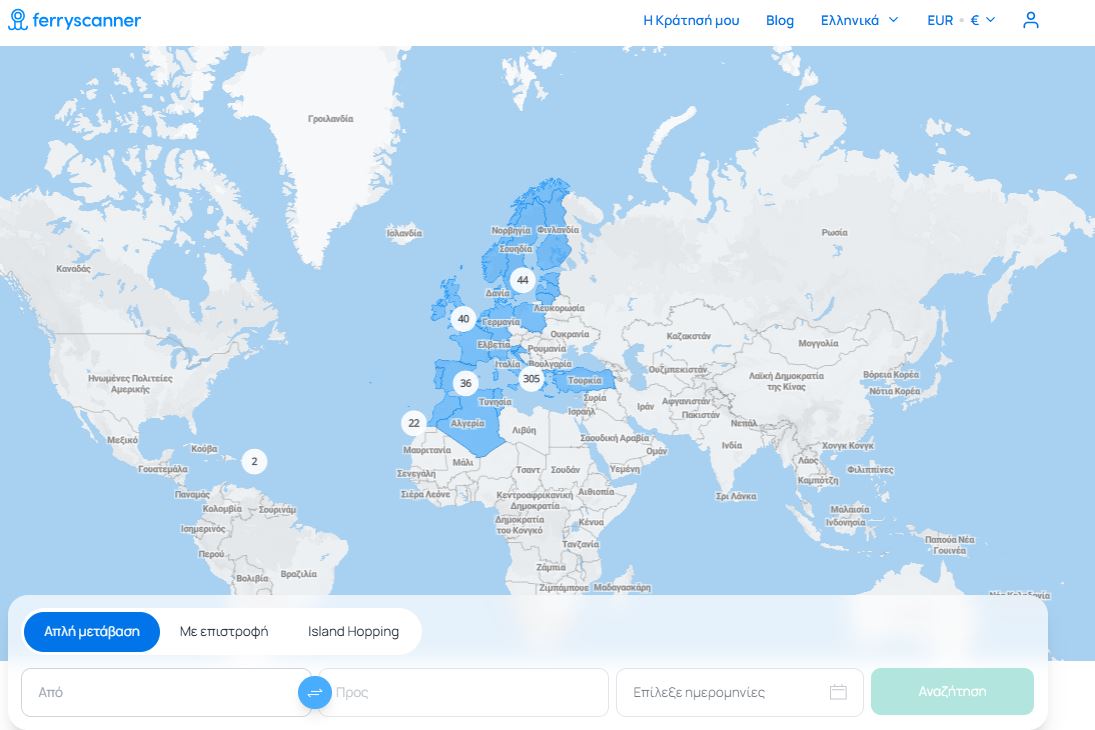The image size is (1095, 730).
Task: Open Η Κράτησή μου page
Action: pyautogui.click(x=691, y=20)
